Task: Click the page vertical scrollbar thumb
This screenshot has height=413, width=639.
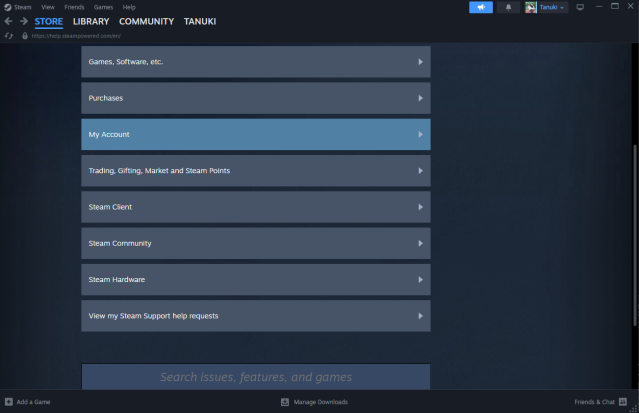Action: coord(635,235)
